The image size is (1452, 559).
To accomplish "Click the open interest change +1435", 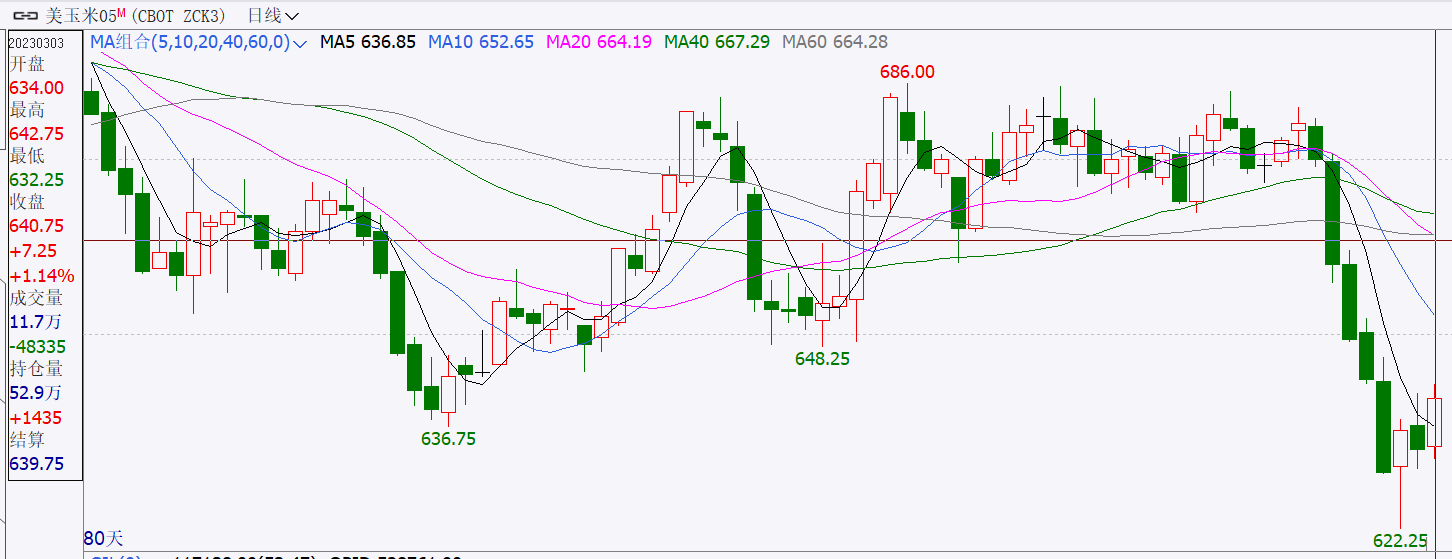I will [36, 417].
